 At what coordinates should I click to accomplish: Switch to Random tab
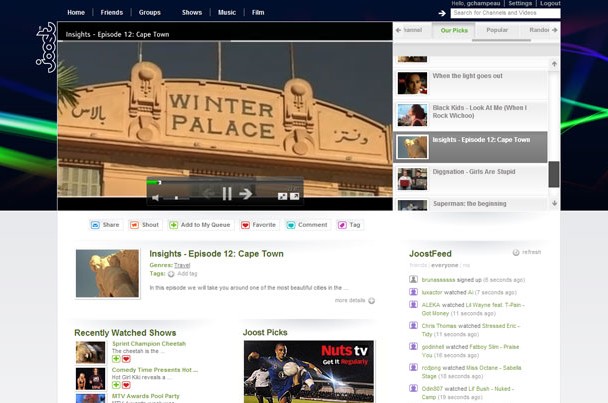click(539, 30)
